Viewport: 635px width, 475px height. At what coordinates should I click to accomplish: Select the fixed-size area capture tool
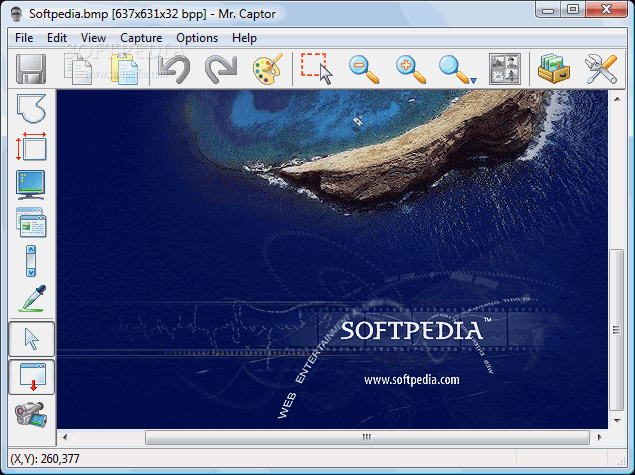click(x=31, y=146)
